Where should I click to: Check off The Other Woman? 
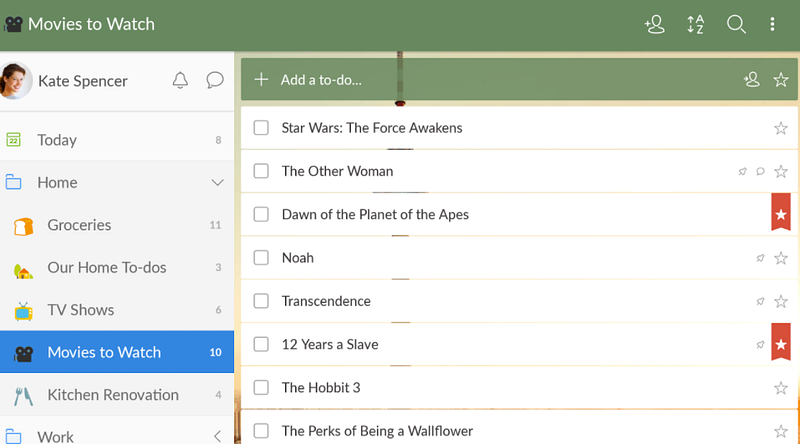[x=261, y=171]
